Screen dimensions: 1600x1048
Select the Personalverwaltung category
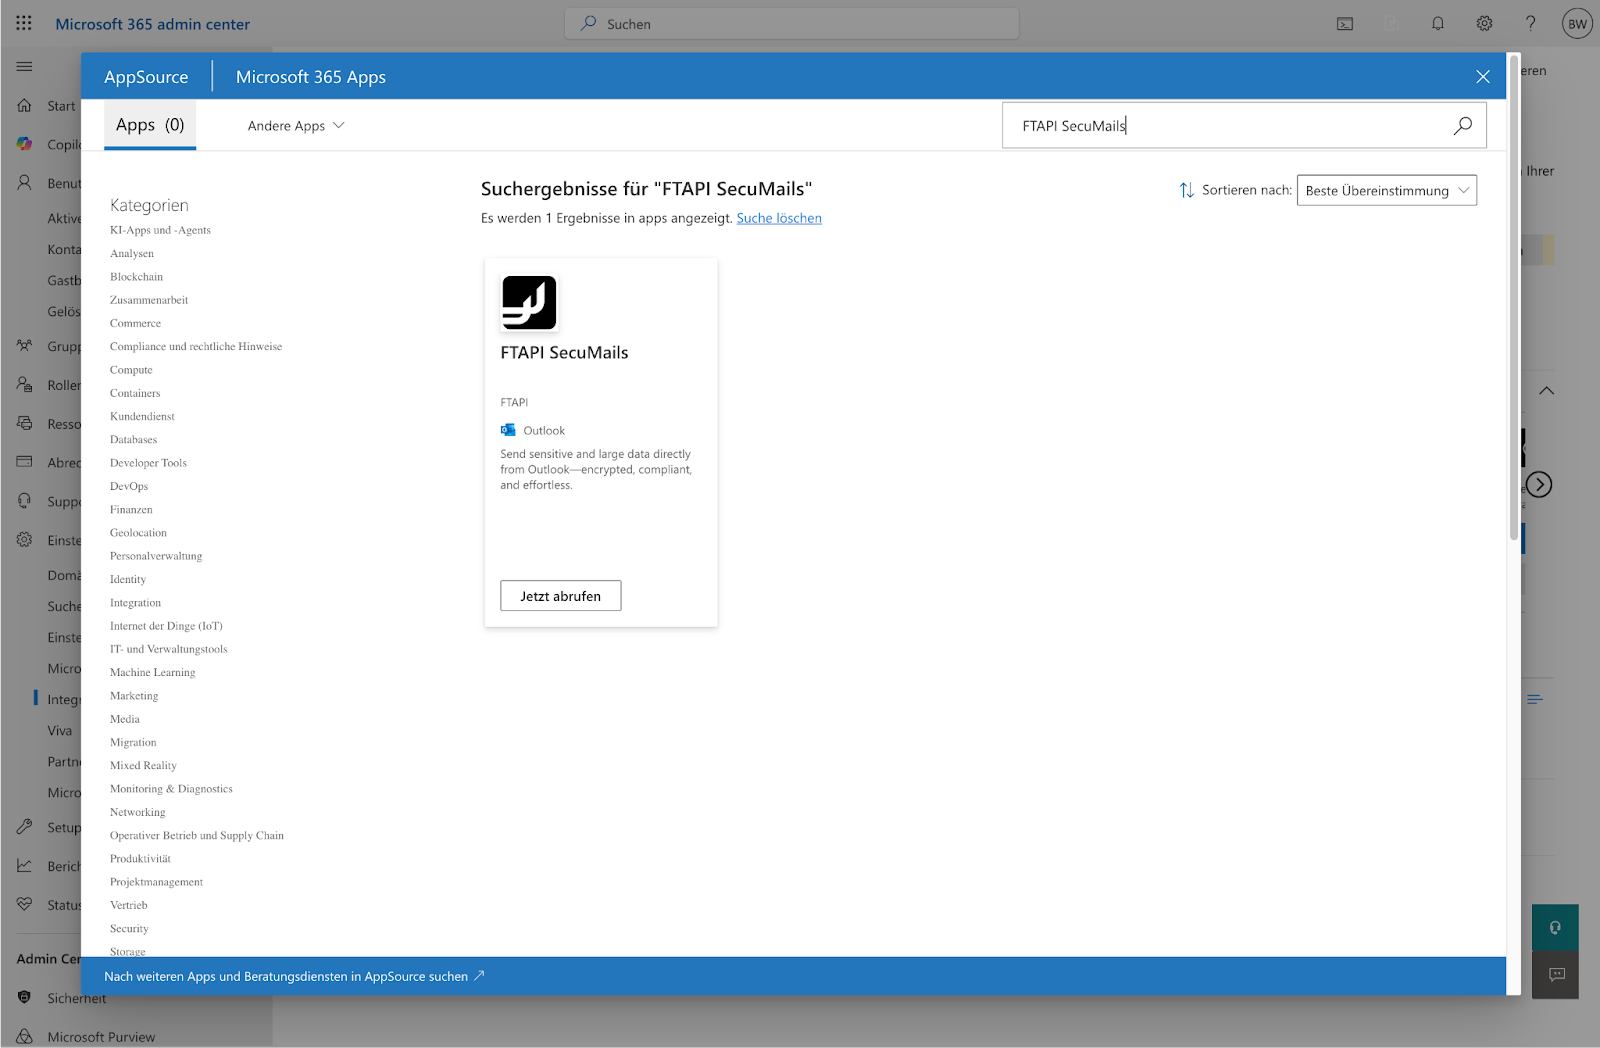(156, 556)
